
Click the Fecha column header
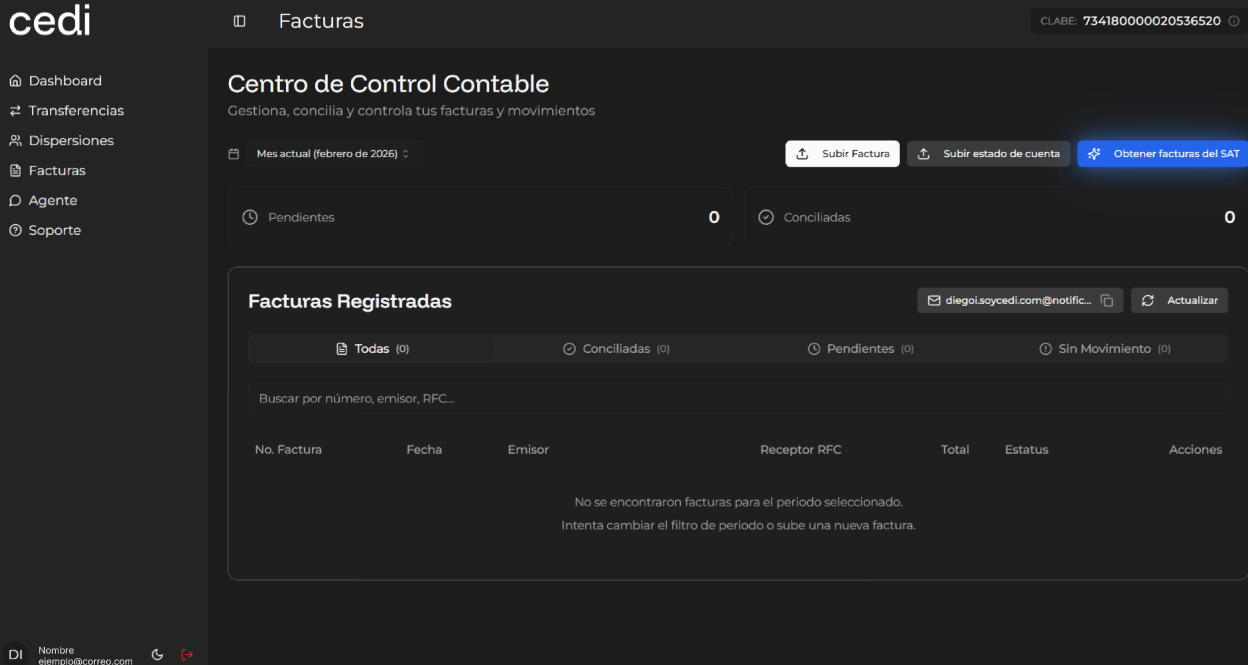coord(424,450)
